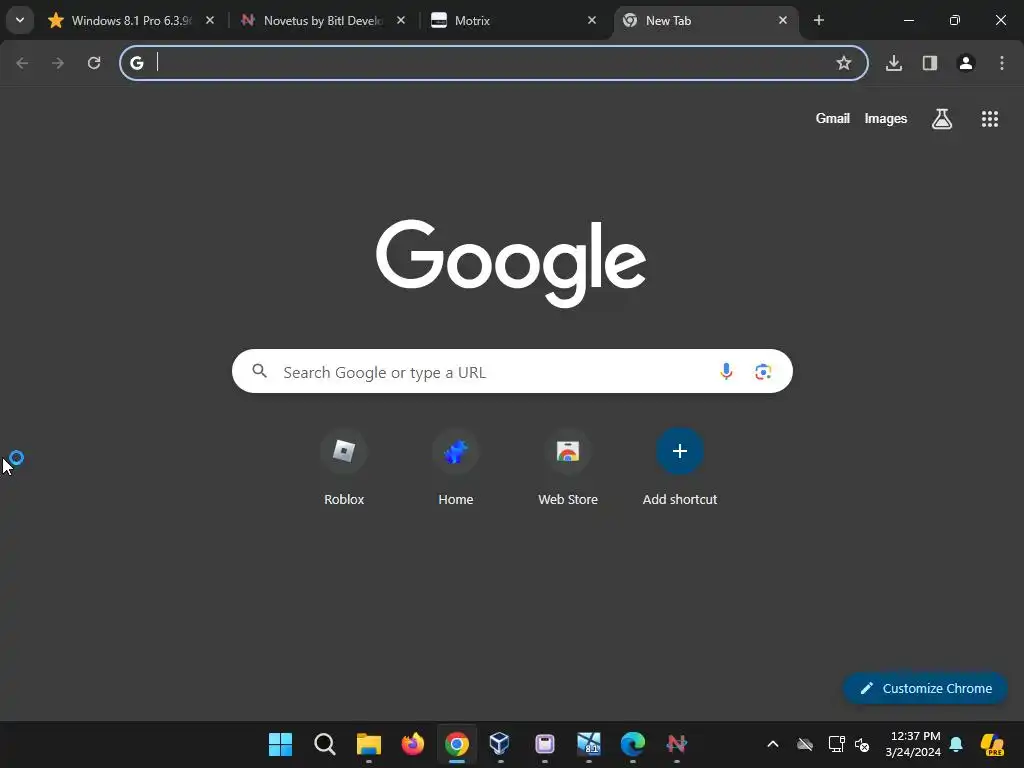Open the Google apps grid

click(x=990, y=119)
